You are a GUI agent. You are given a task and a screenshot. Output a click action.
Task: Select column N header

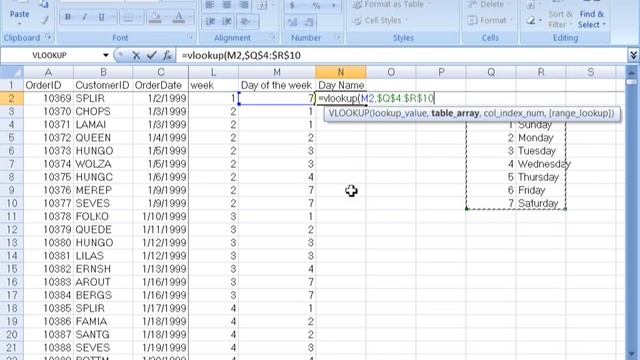(340, 73)
